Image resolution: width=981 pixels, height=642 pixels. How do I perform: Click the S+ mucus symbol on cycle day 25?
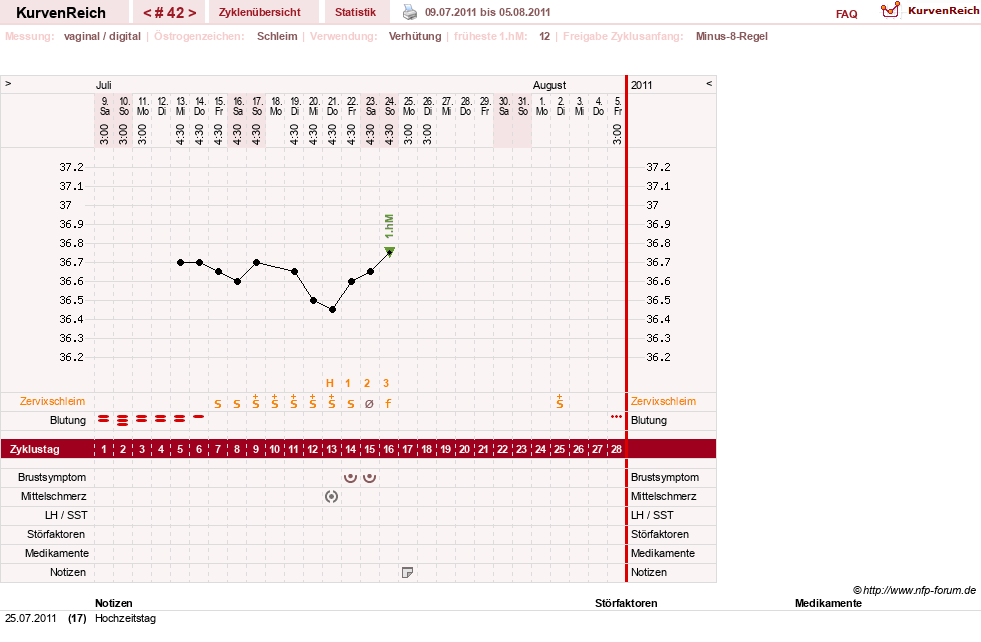click(559, 402)
